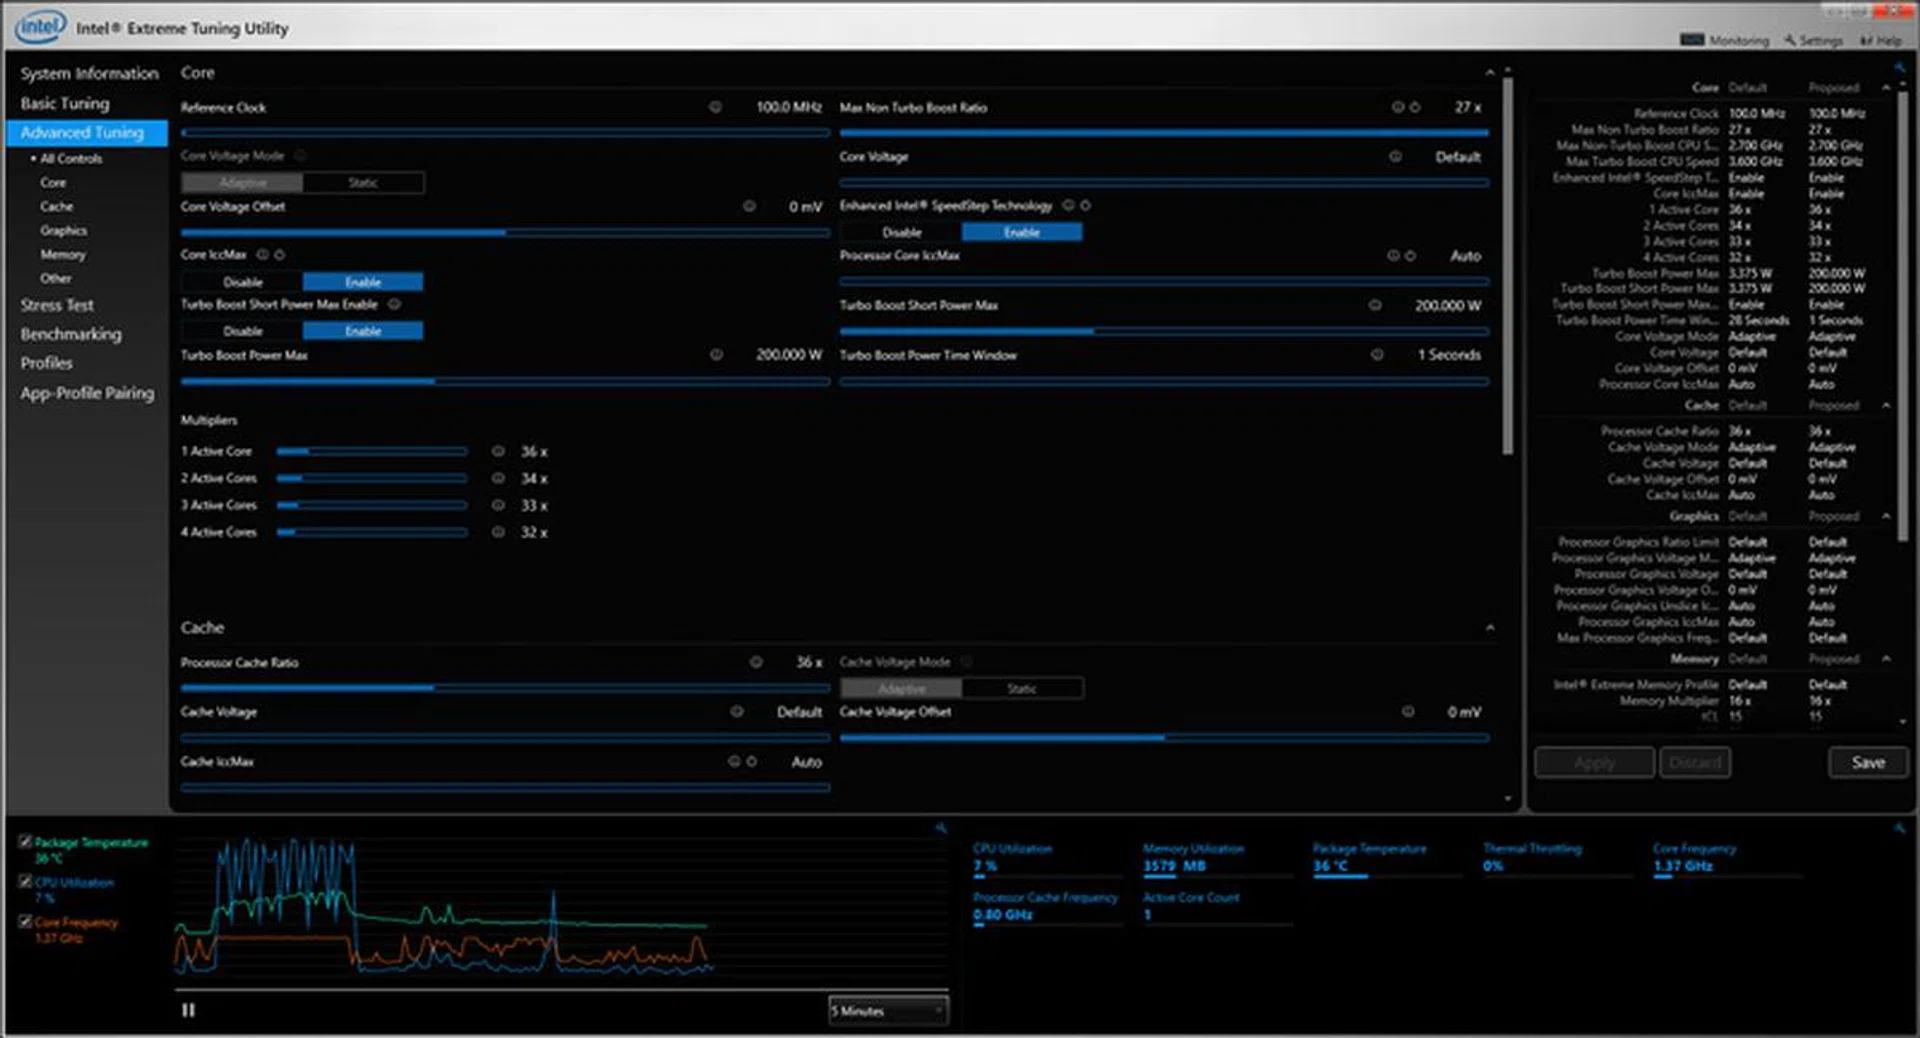This screenshot has width=1920, height=1038.
Task: Disable Enhanced Intel SpeedStep Technology
Action: [899, 231]
